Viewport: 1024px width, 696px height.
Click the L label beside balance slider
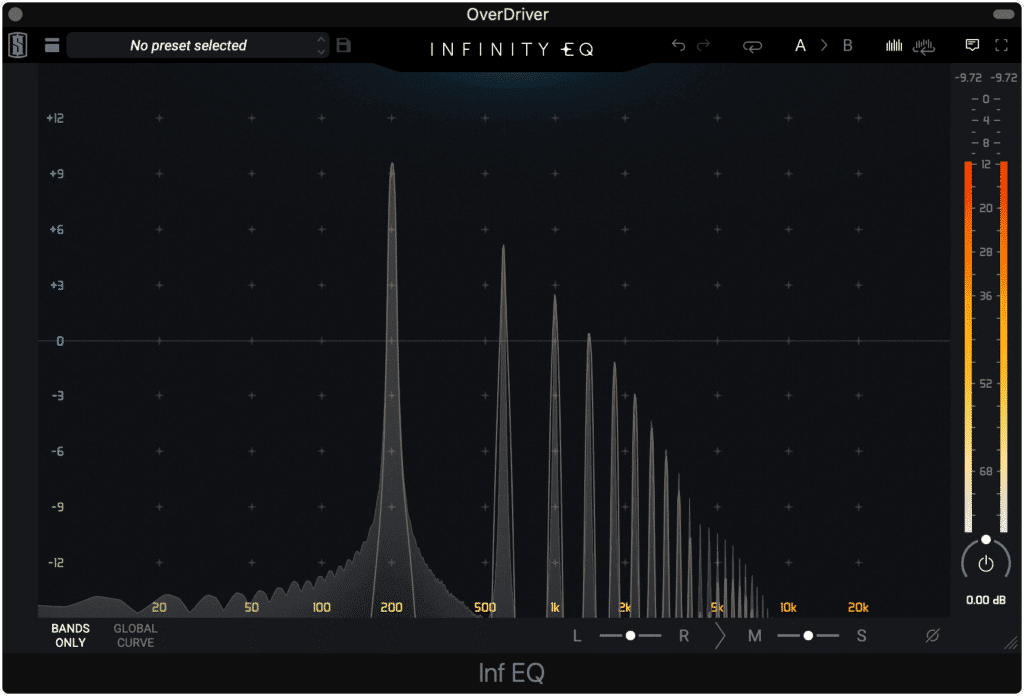[577, 636]
